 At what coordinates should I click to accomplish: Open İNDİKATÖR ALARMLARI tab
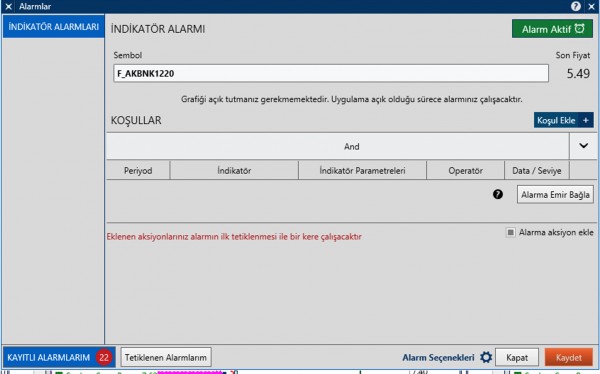pos(54,27)
